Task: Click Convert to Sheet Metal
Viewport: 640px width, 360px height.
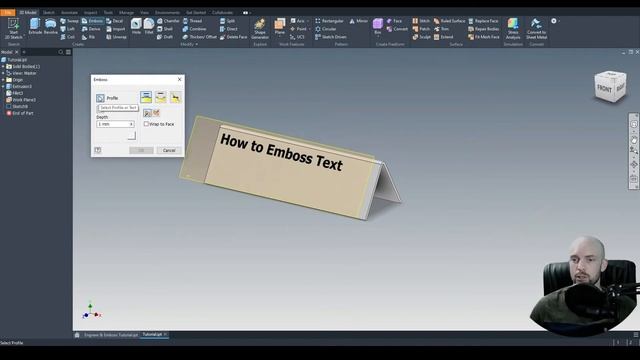Action: [x=536, y=29]
